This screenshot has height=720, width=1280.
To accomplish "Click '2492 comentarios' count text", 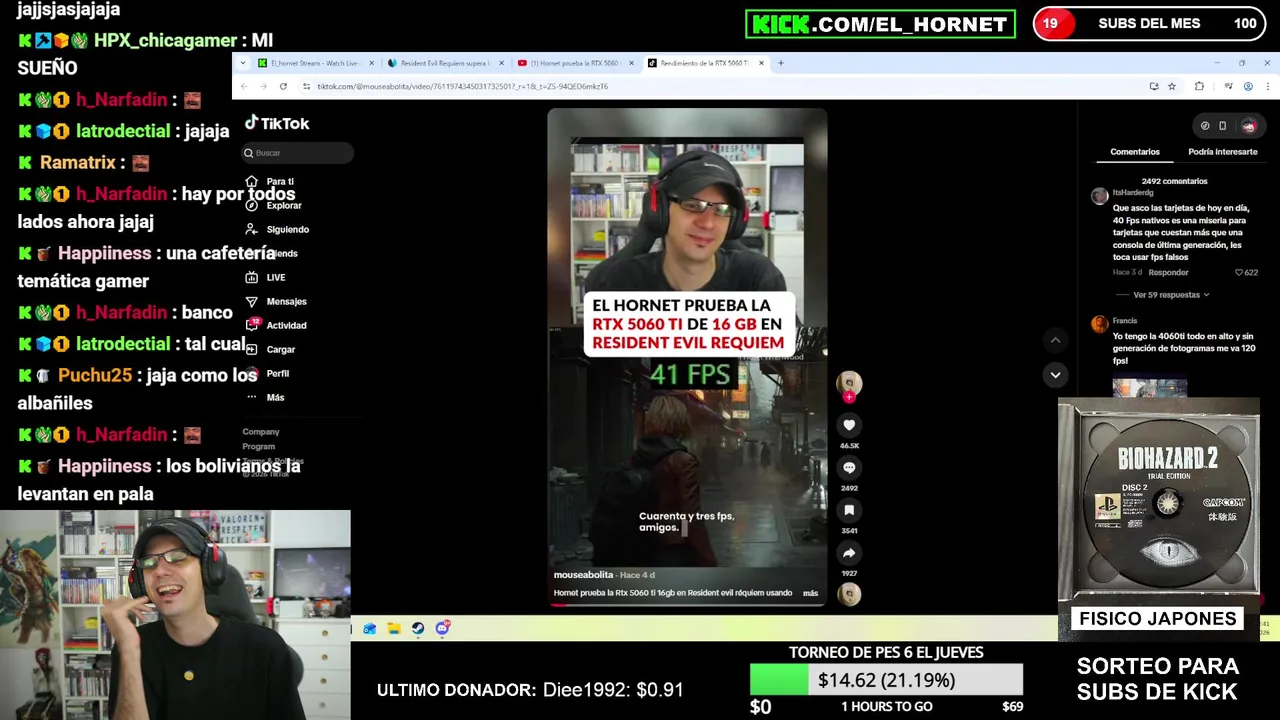I will pos(1174,181).
